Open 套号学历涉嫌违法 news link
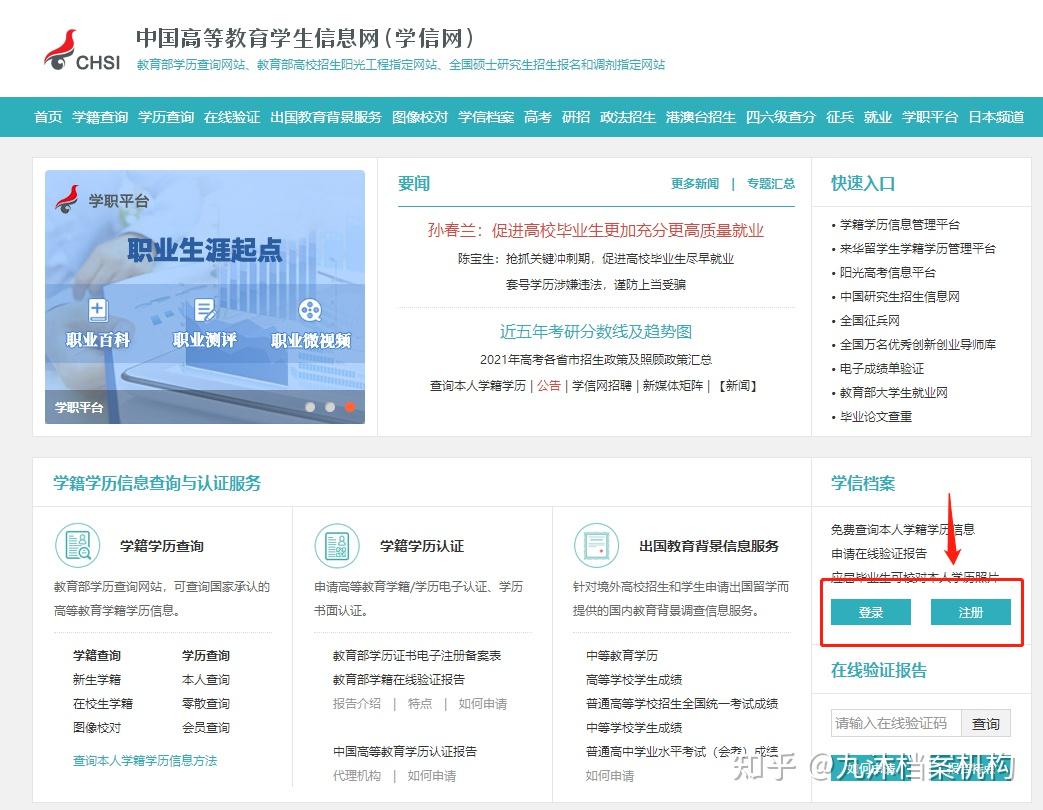1043x810 pixels. [596, 285]
